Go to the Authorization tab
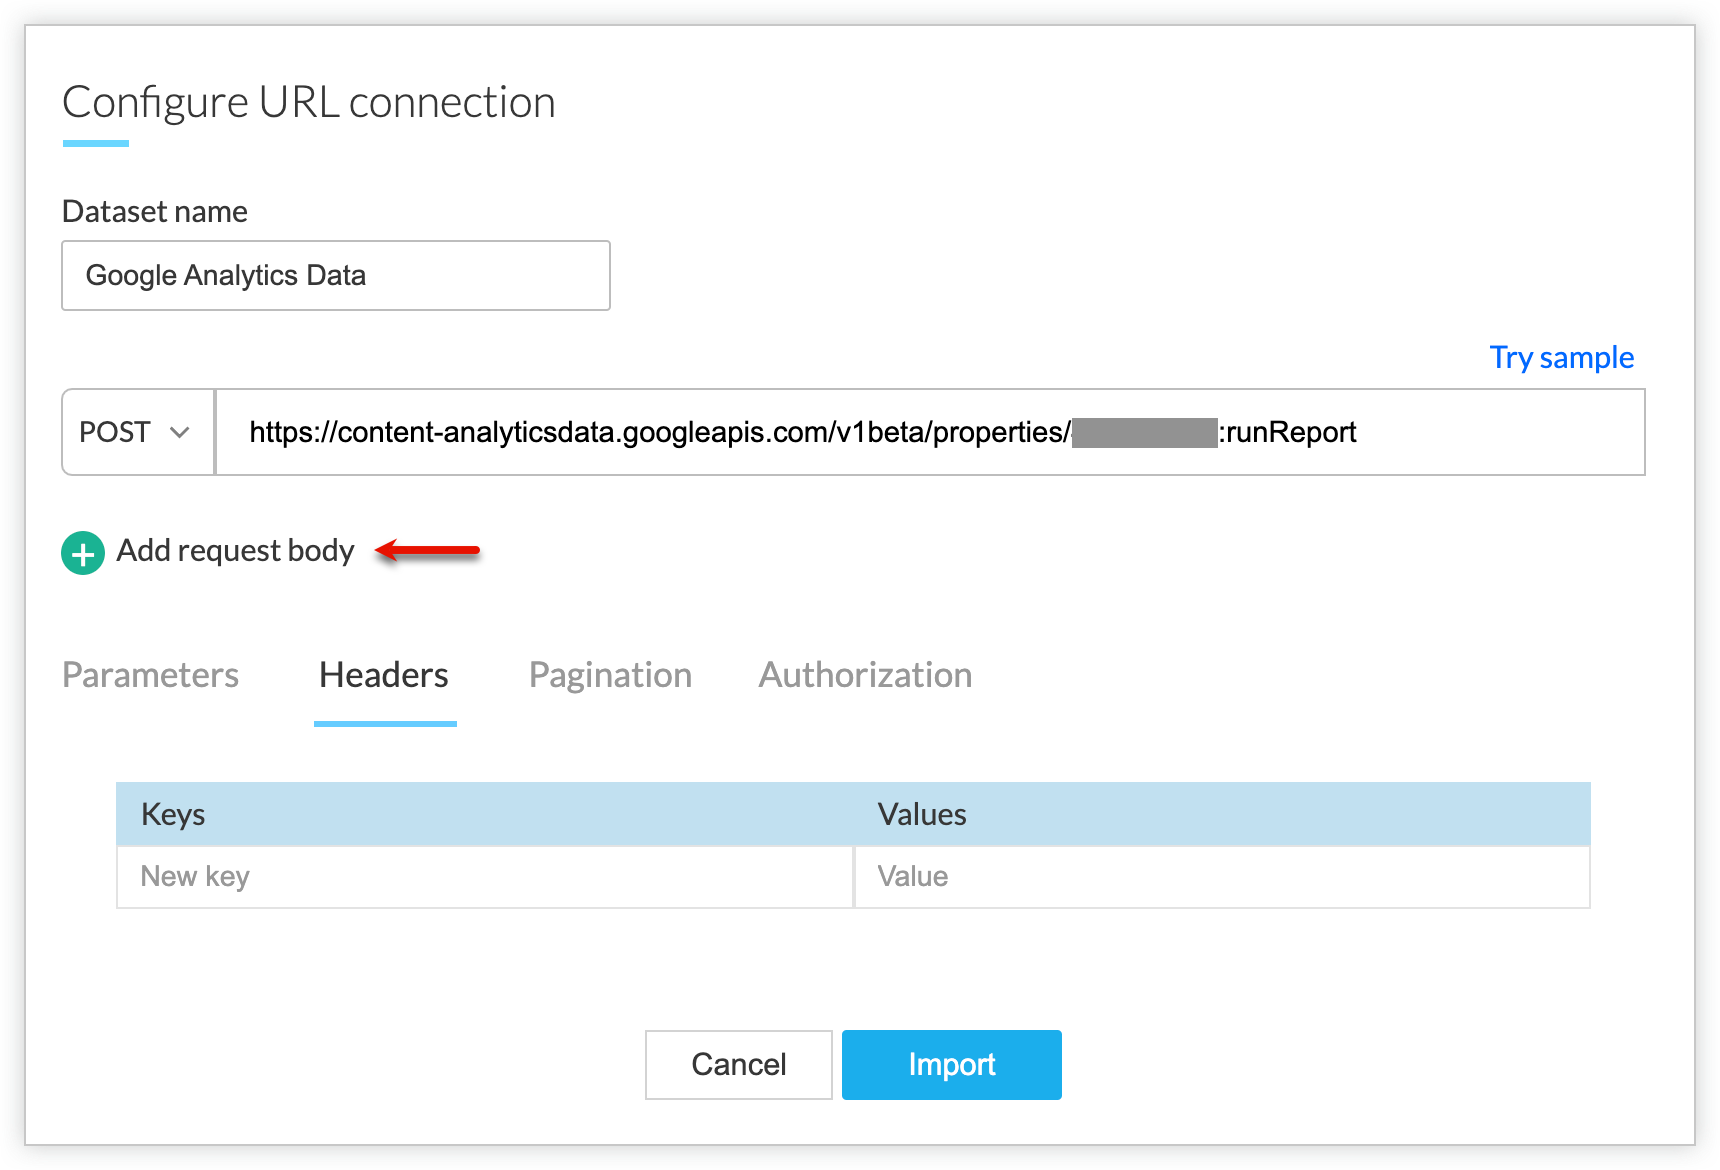 [865, 675]
